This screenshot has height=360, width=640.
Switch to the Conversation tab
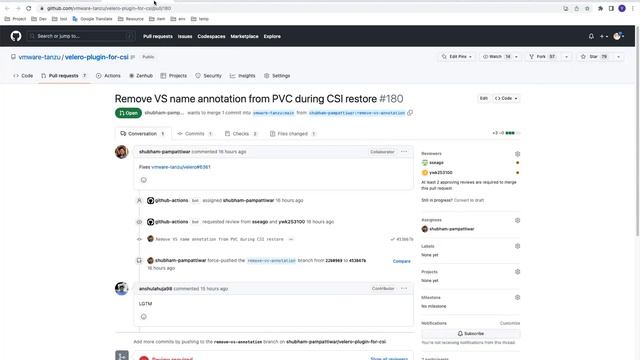click(x=142, y=134)
